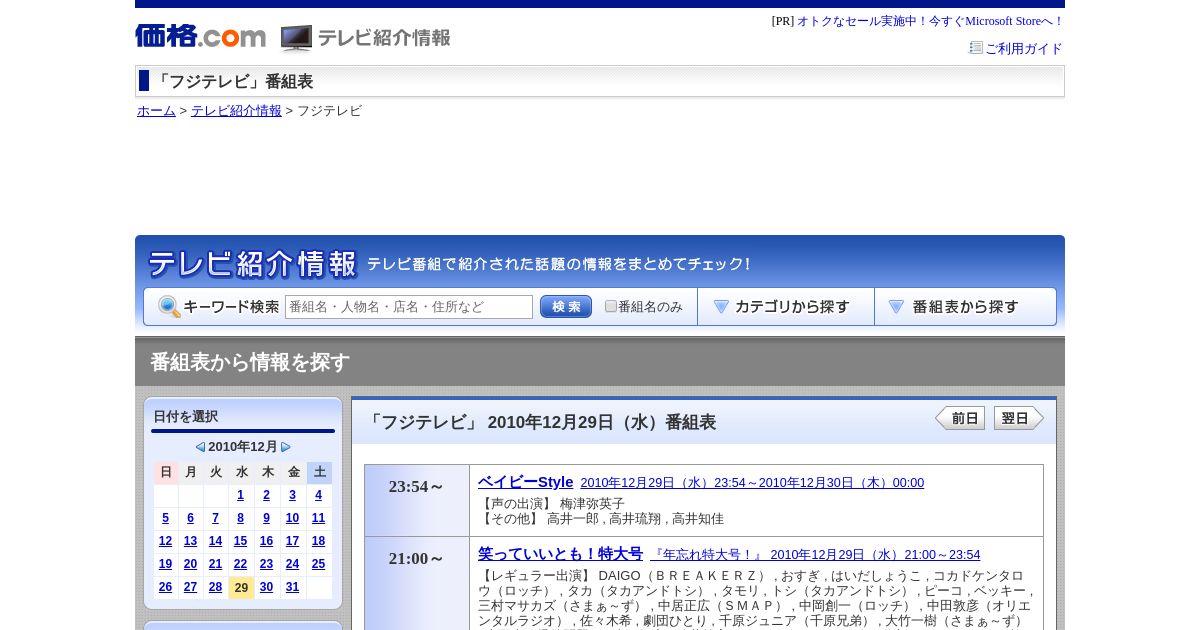
Task: Select December 28 in the calendar
Action: pos(215,587)
